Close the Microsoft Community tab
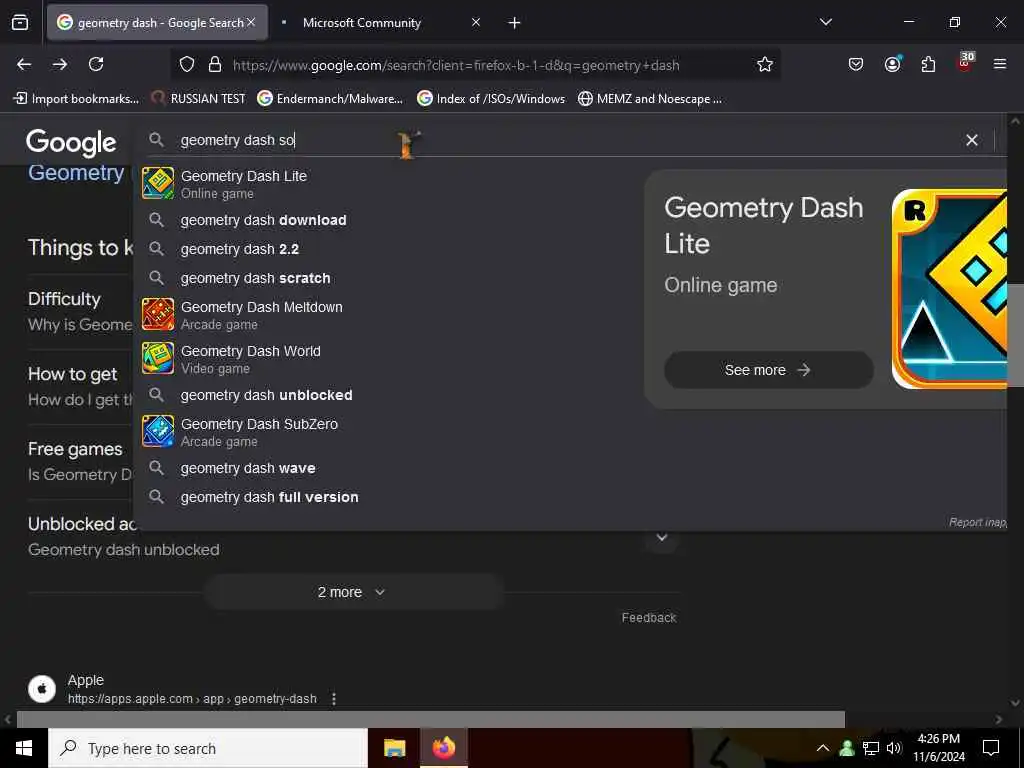This screenshot has height=768, width=1024. pos(475,22)
